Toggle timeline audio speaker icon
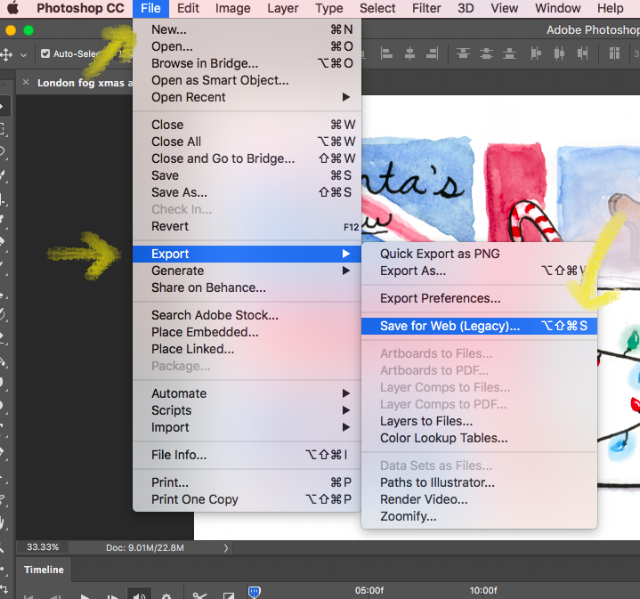 coord(139,595)
